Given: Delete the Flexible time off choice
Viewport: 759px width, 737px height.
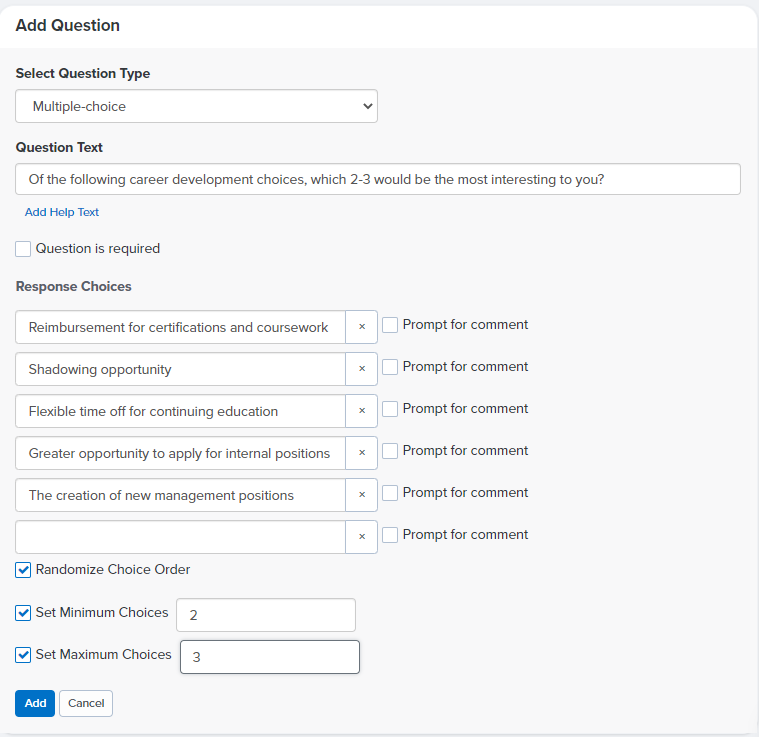Looking at the screenshot, I should coord(362,411).
